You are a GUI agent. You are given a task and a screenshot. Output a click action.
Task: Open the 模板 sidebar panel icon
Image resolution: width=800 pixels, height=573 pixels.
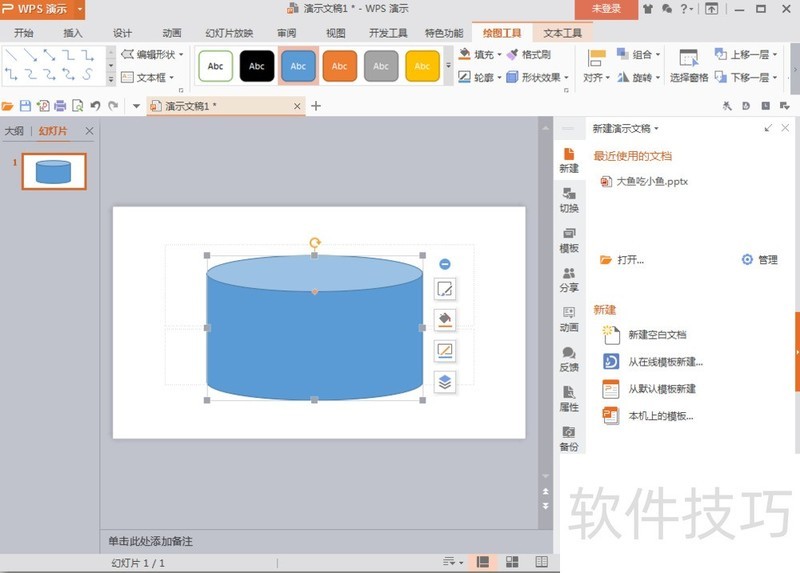pos(569,240)
